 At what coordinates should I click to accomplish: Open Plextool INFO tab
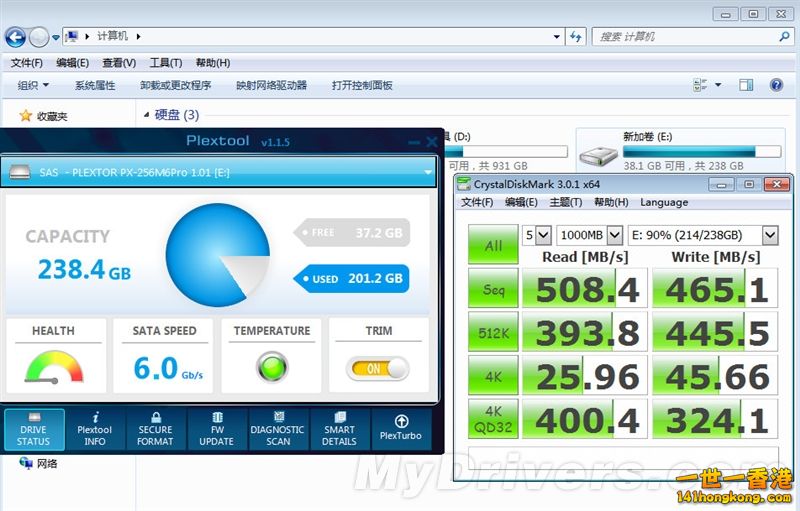tap(95, 429)
